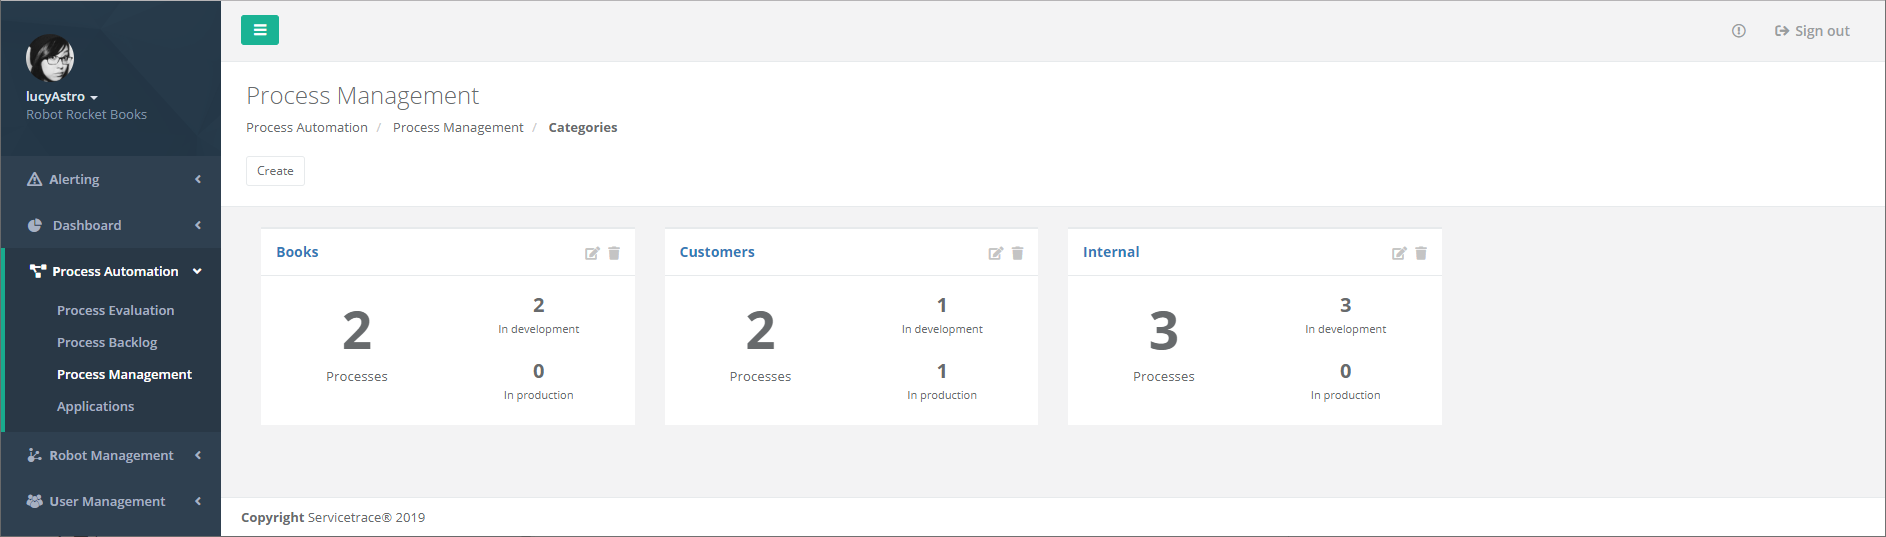Click the User Management users icon

click(34, 501)
